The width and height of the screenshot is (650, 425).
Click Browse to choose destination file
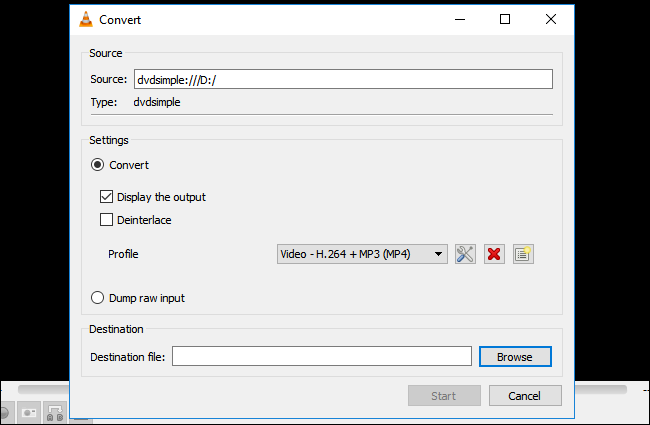coord(515,357)
